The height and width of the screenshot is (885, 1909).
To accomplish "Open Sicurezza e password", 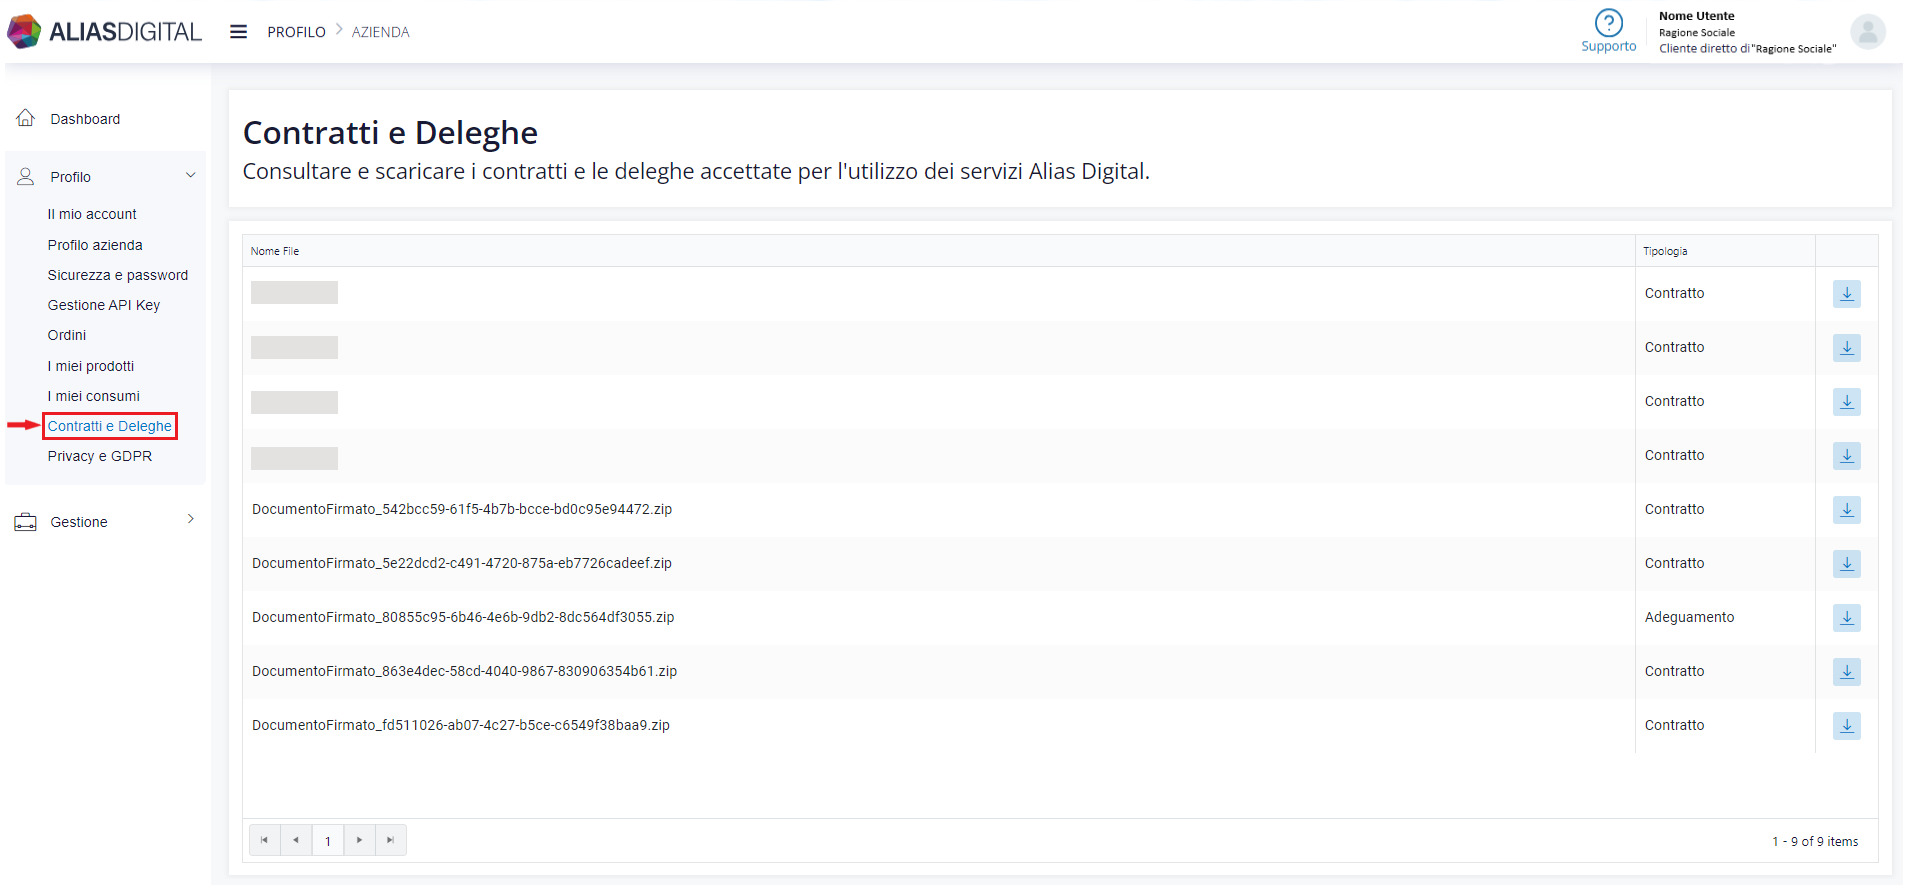I will (x=118, y=275).
